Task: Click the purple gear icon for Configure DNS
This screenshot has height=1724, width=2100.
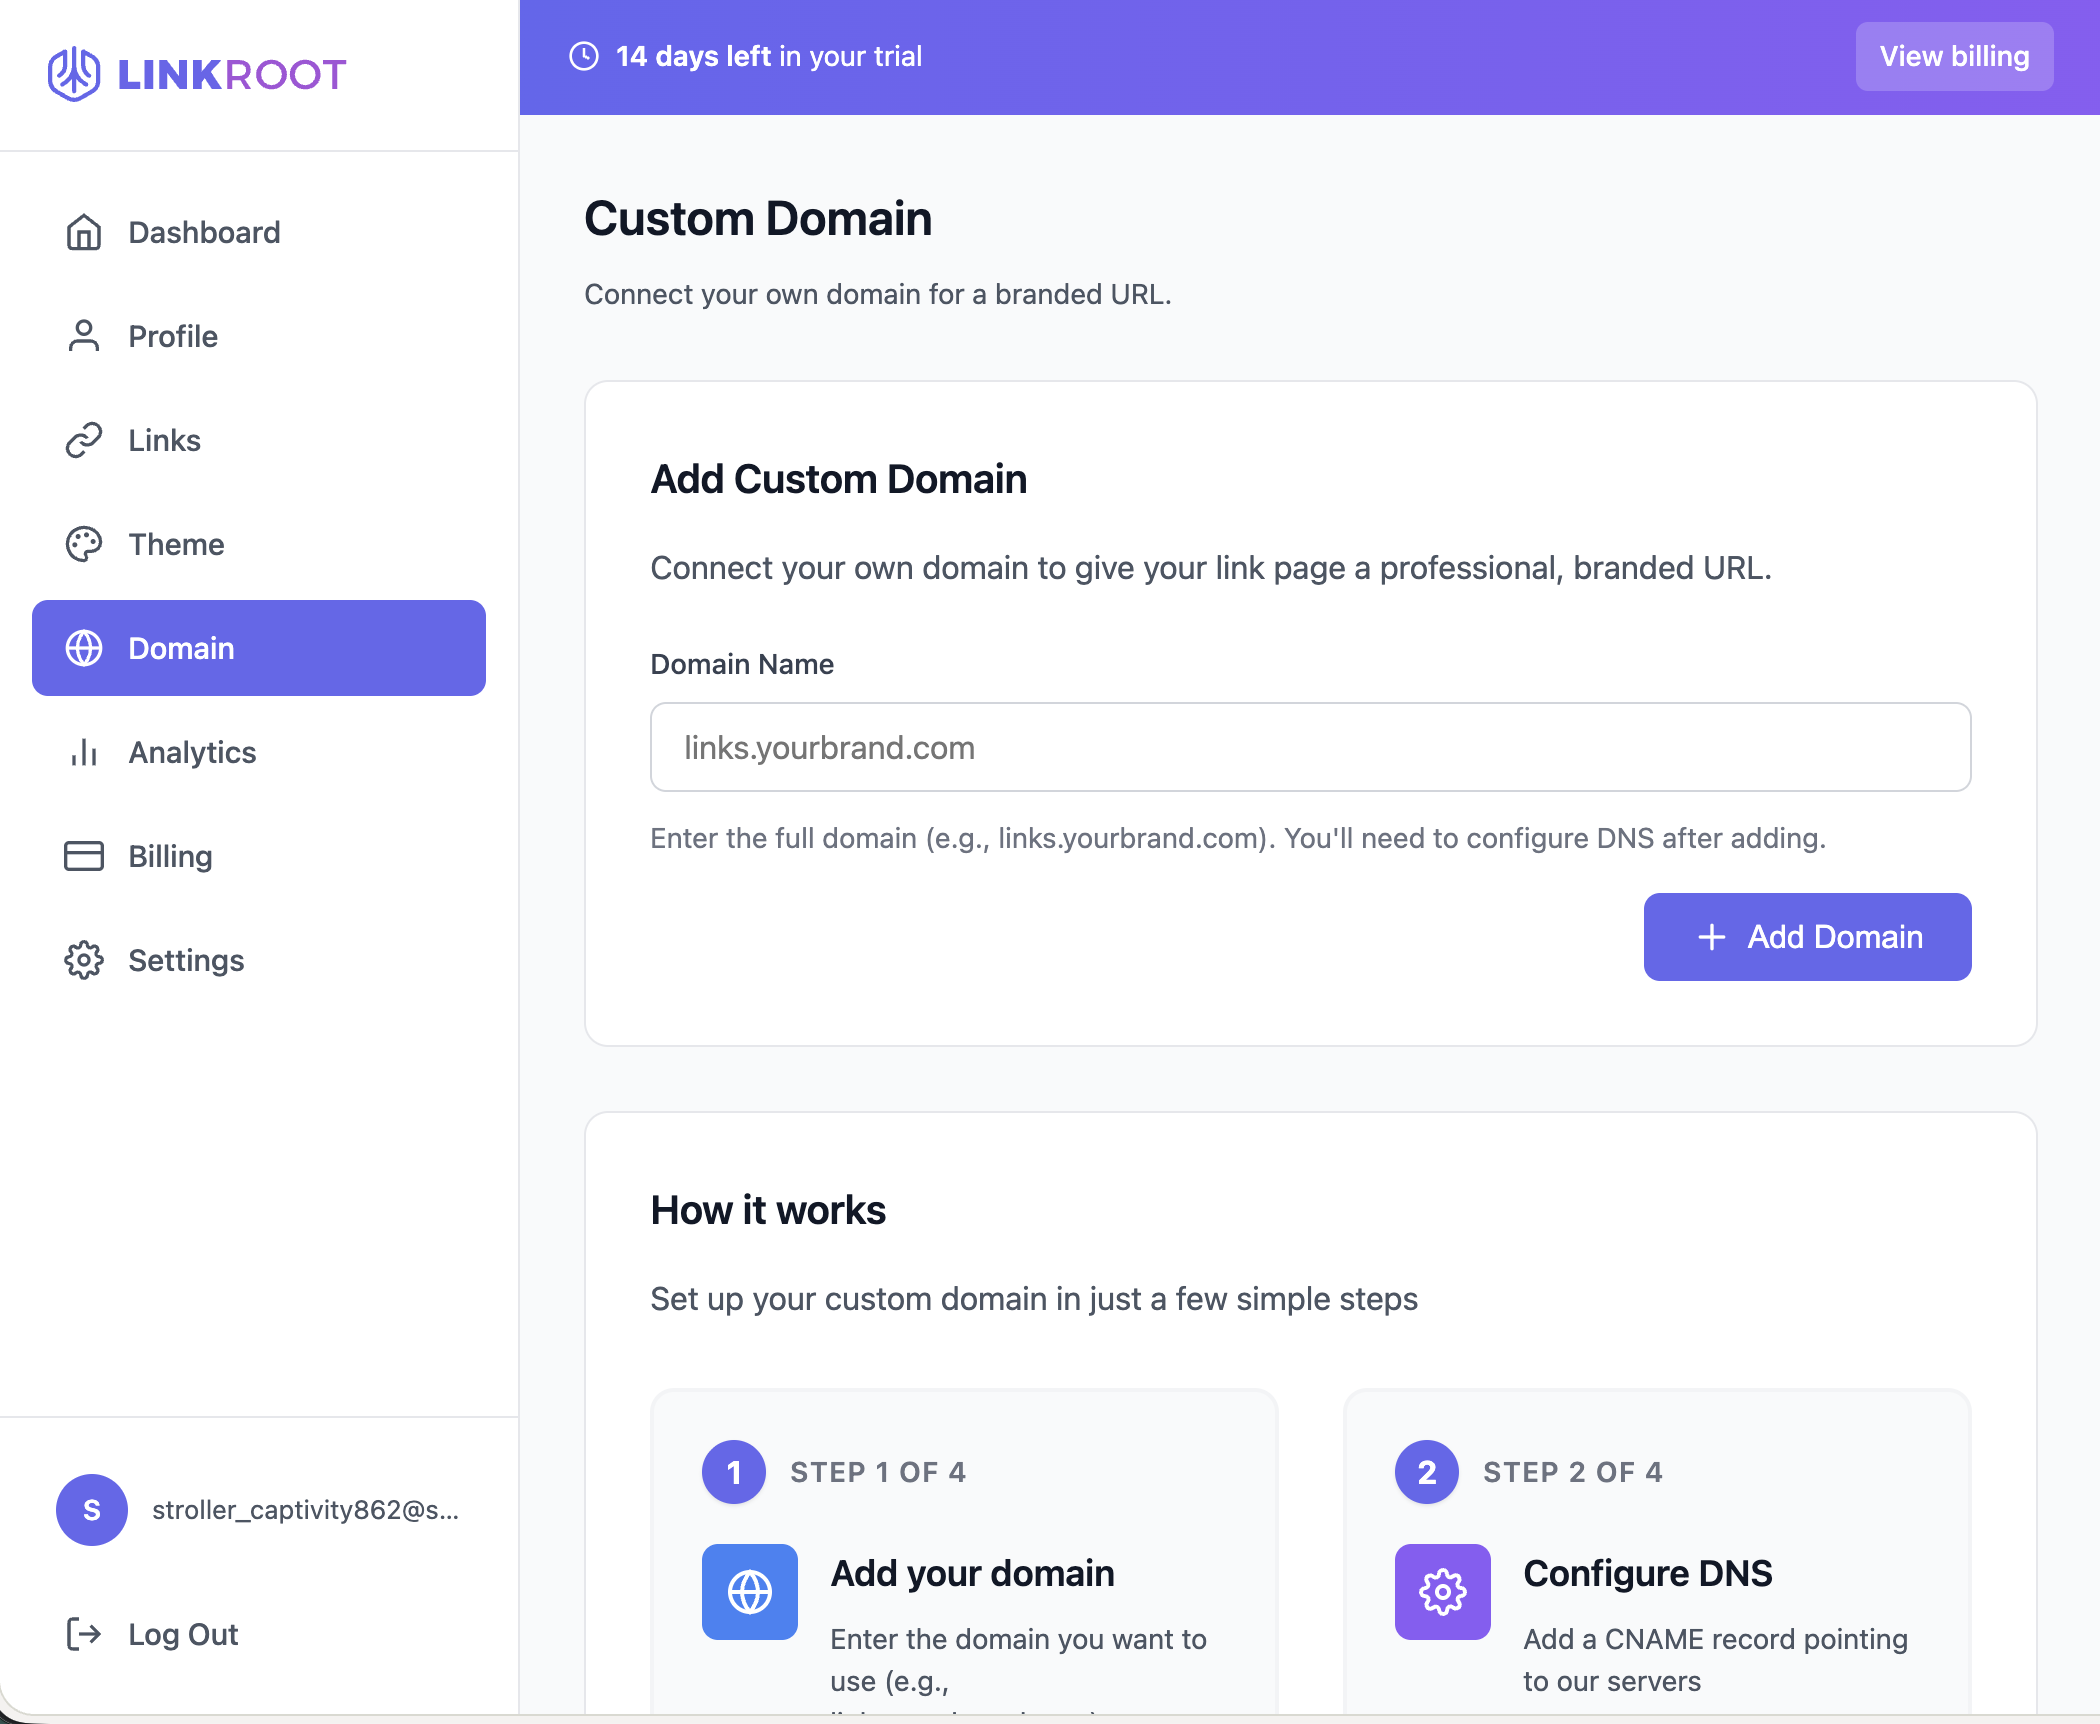Action: pyautogui.click(x=1443, y=1592)
